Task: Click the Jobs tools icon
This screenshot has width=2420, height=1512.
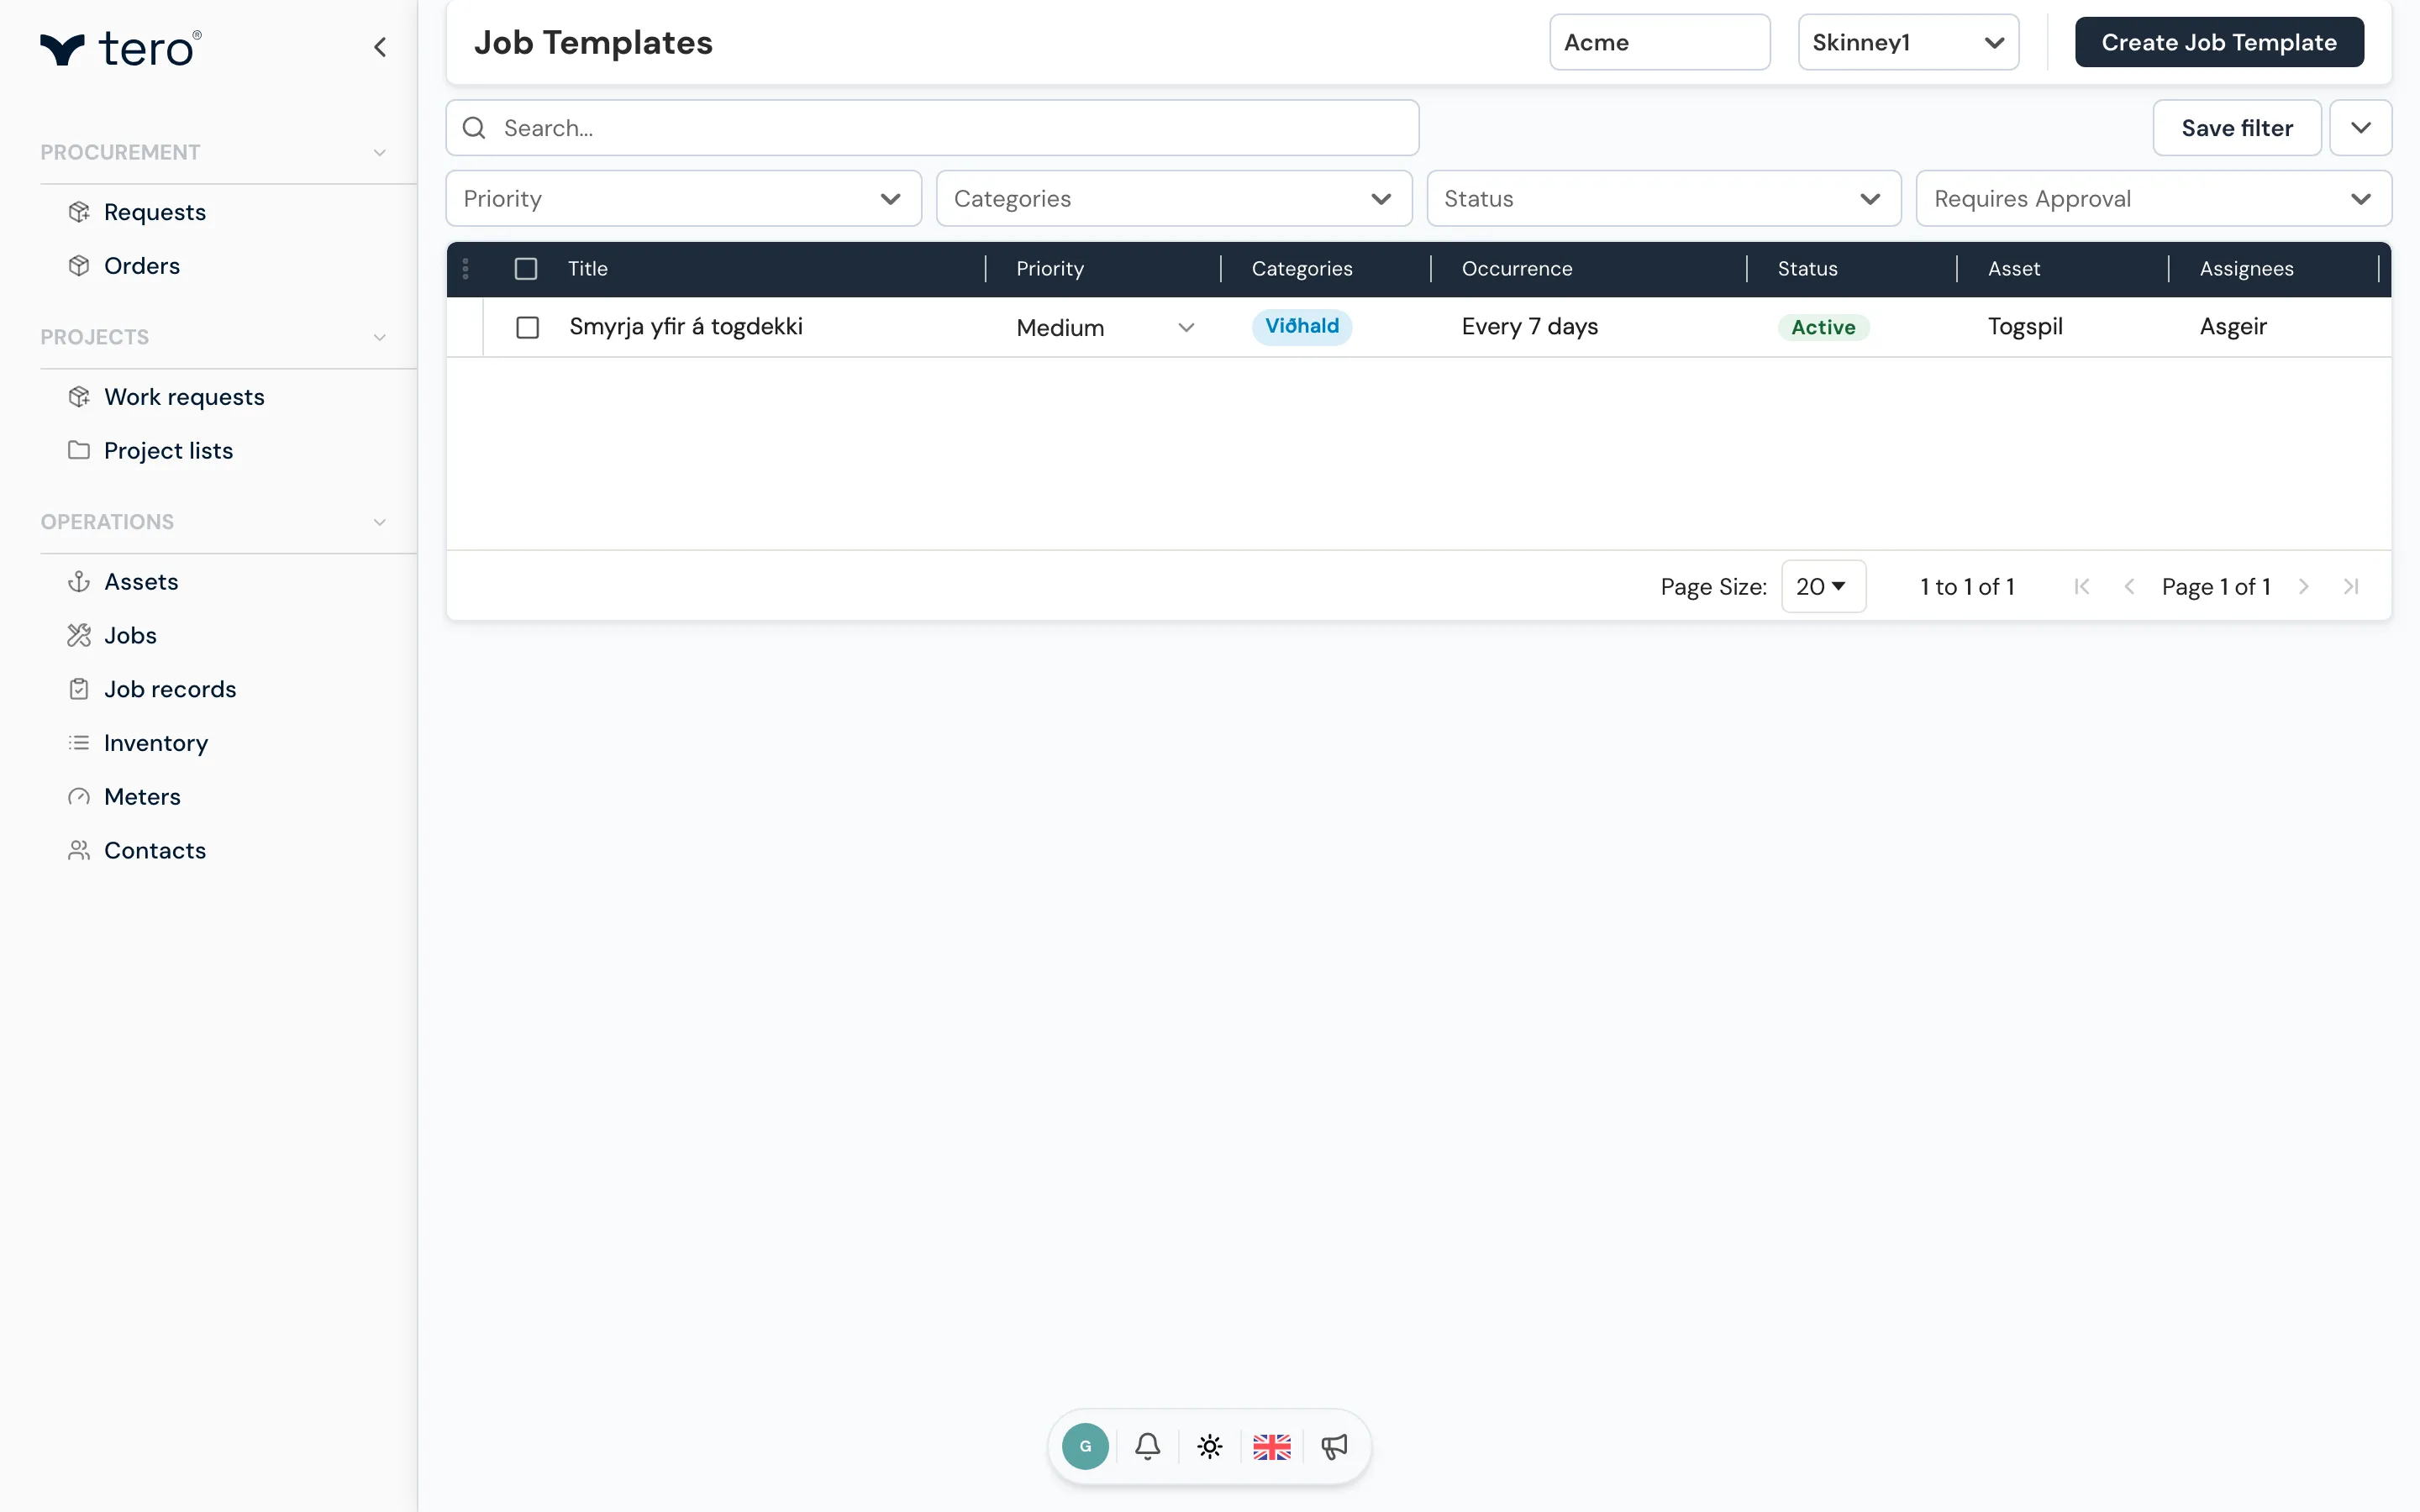Action: (x=79, y=636)
